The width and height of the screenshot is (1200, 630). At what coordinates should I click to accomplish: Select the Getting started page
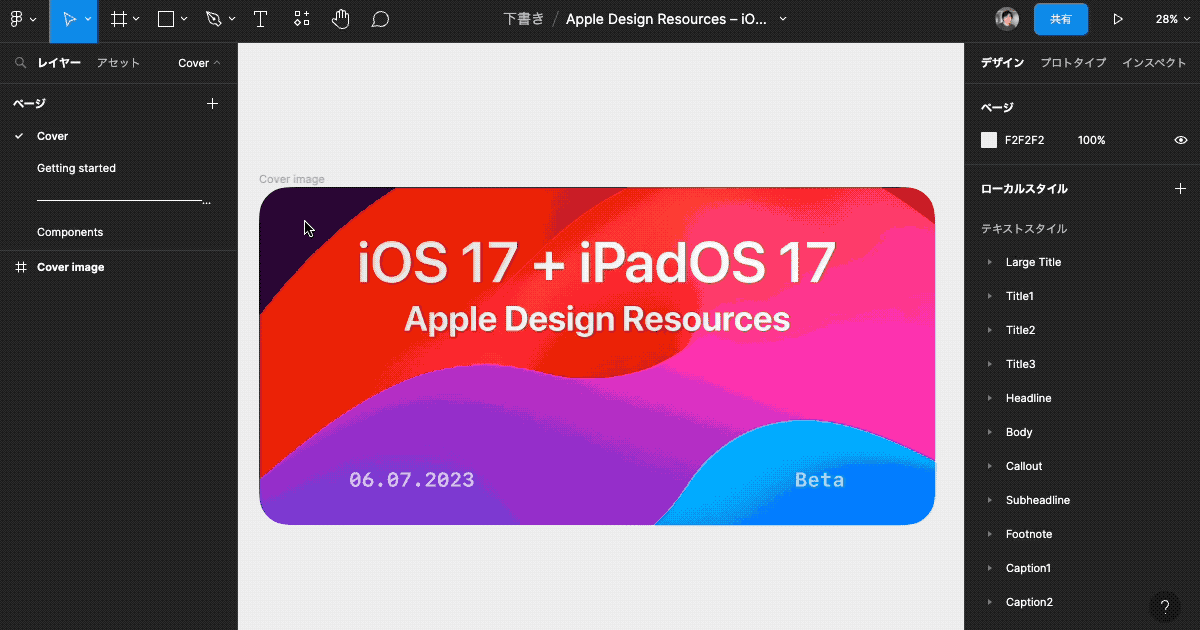[x=76, y=167]
